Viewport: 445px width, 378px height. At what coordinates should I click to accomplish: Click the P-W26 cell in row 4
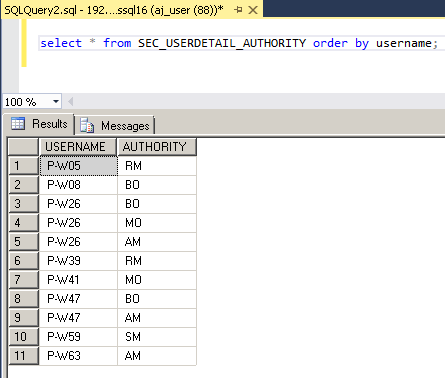click(78, 223)
